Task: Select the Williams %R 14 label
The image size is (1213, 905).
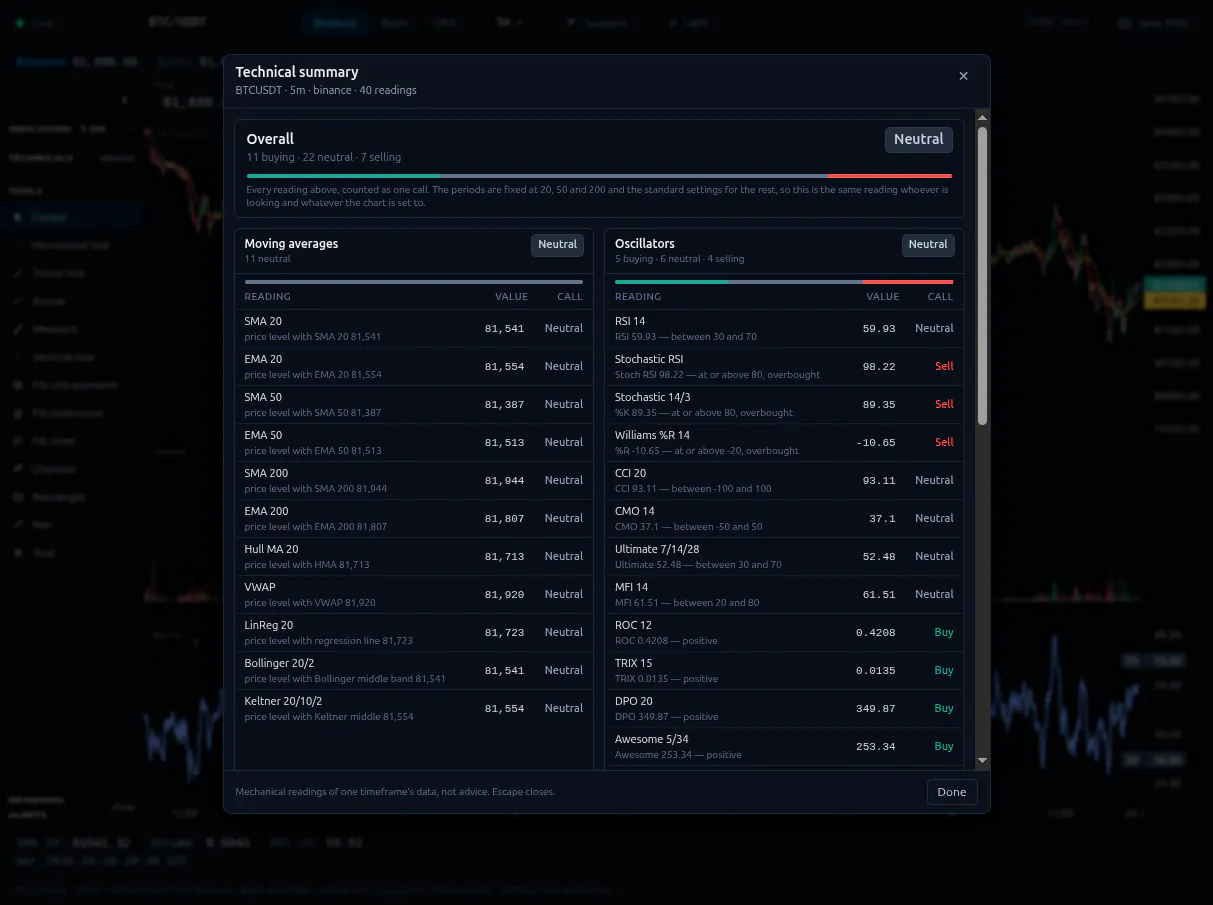Action: pyautogui.click(x=652, y=435)
